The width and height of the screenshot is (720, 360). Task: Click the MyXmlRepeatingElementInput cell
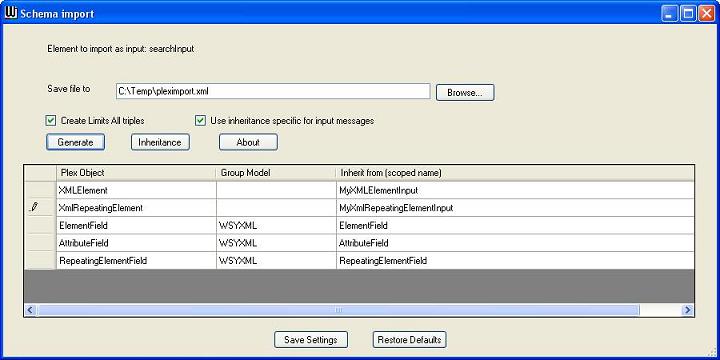515,208
